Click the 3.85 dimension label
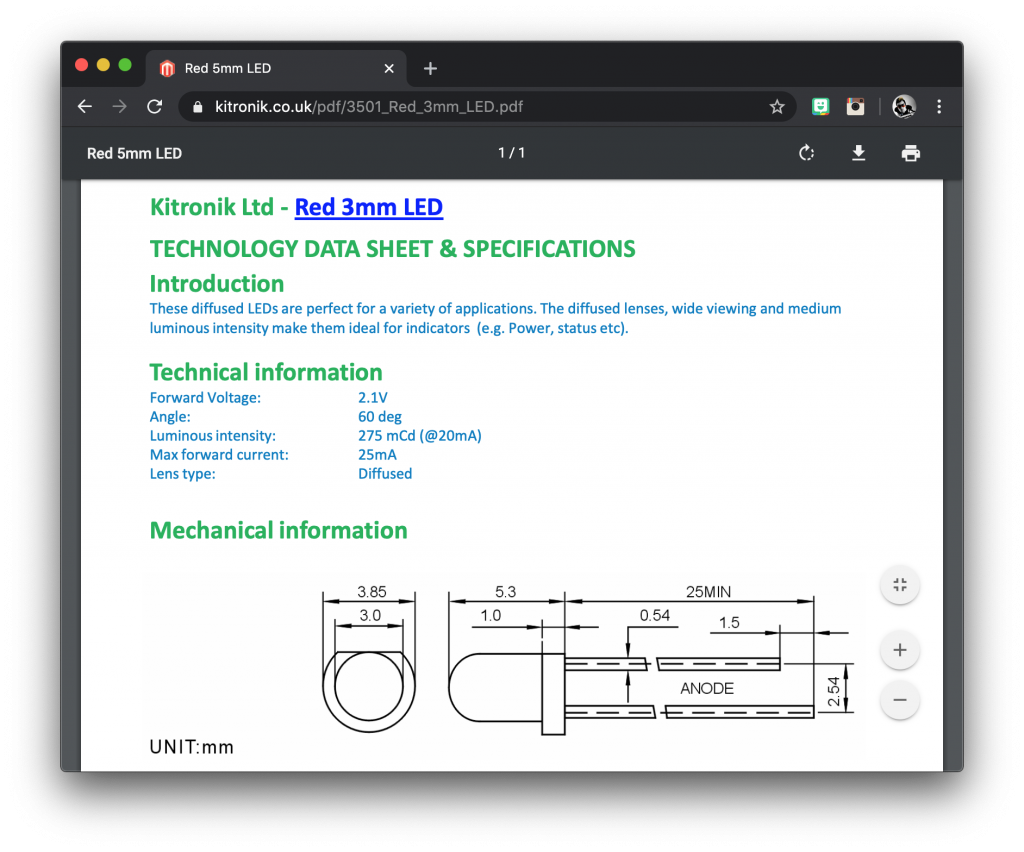Image resolution: width=1024 pixels, height=852 pixels. point(372,592)
